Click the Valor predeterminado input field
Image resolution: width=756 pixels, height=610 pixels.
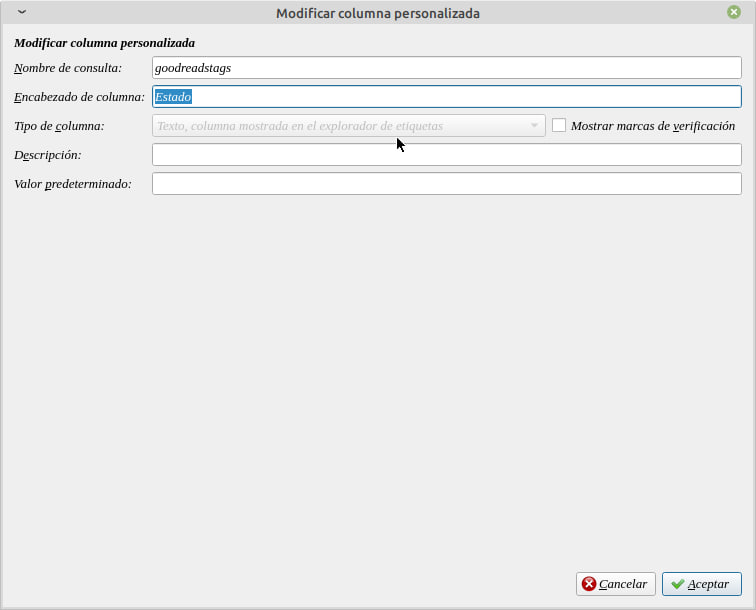446,183
